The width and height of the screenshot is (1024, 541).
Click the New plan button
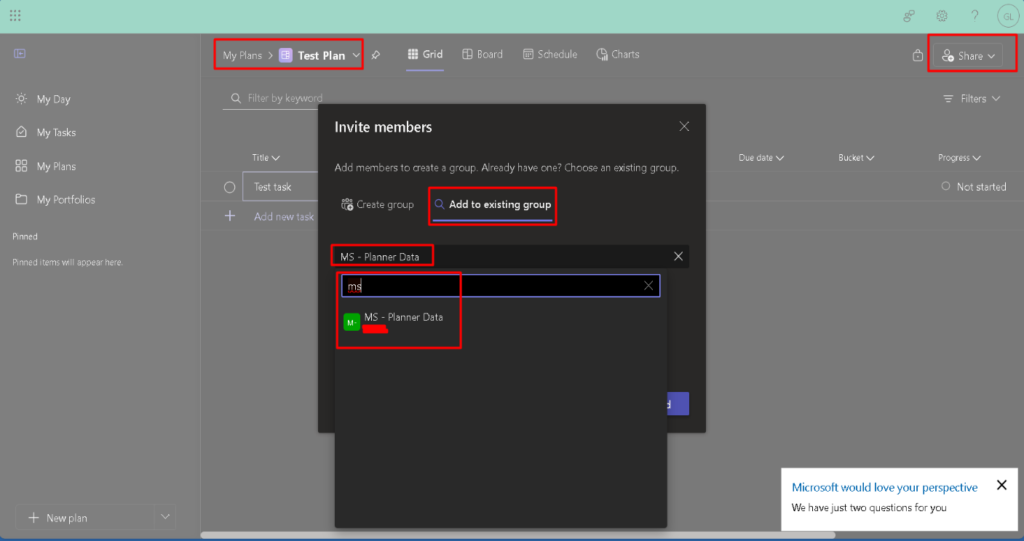pyautogui.click(x=86, y=517)
